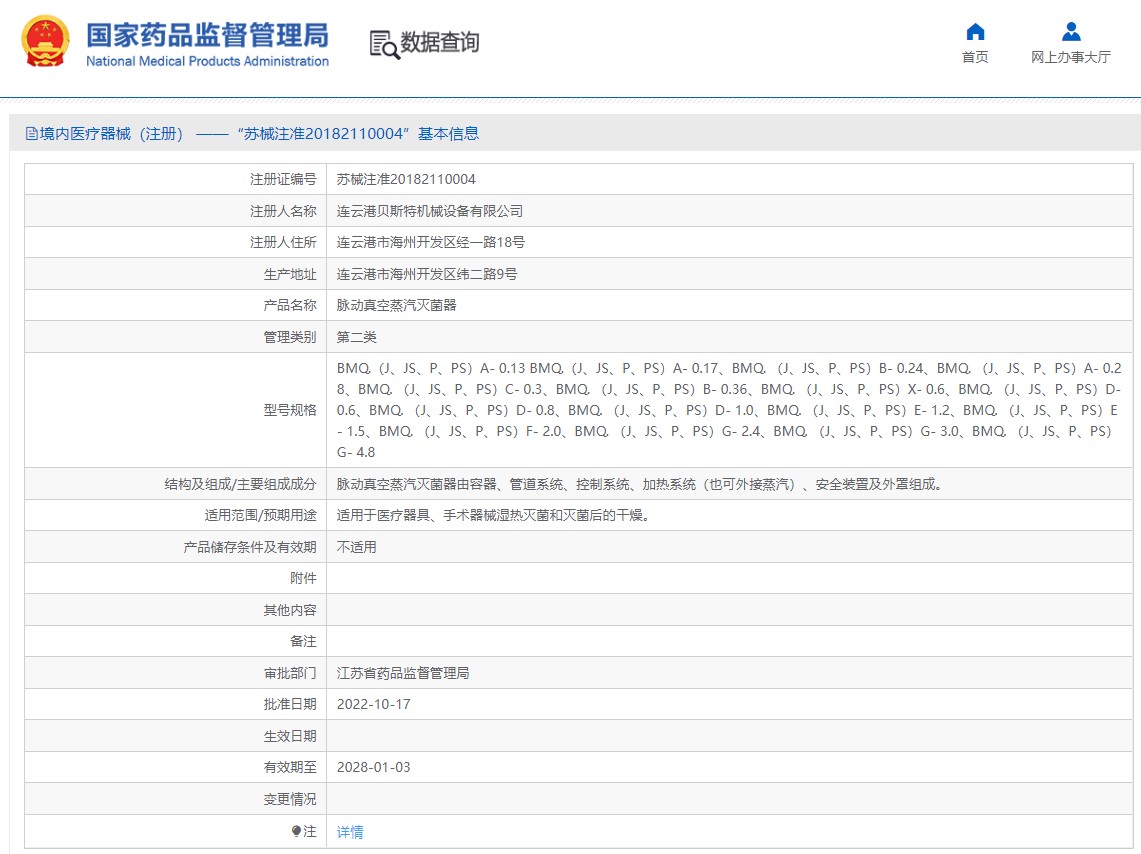Screen dimensions: 1141x854
Task: Click the 有效期至 label
Action: click(x=290, y=767)
